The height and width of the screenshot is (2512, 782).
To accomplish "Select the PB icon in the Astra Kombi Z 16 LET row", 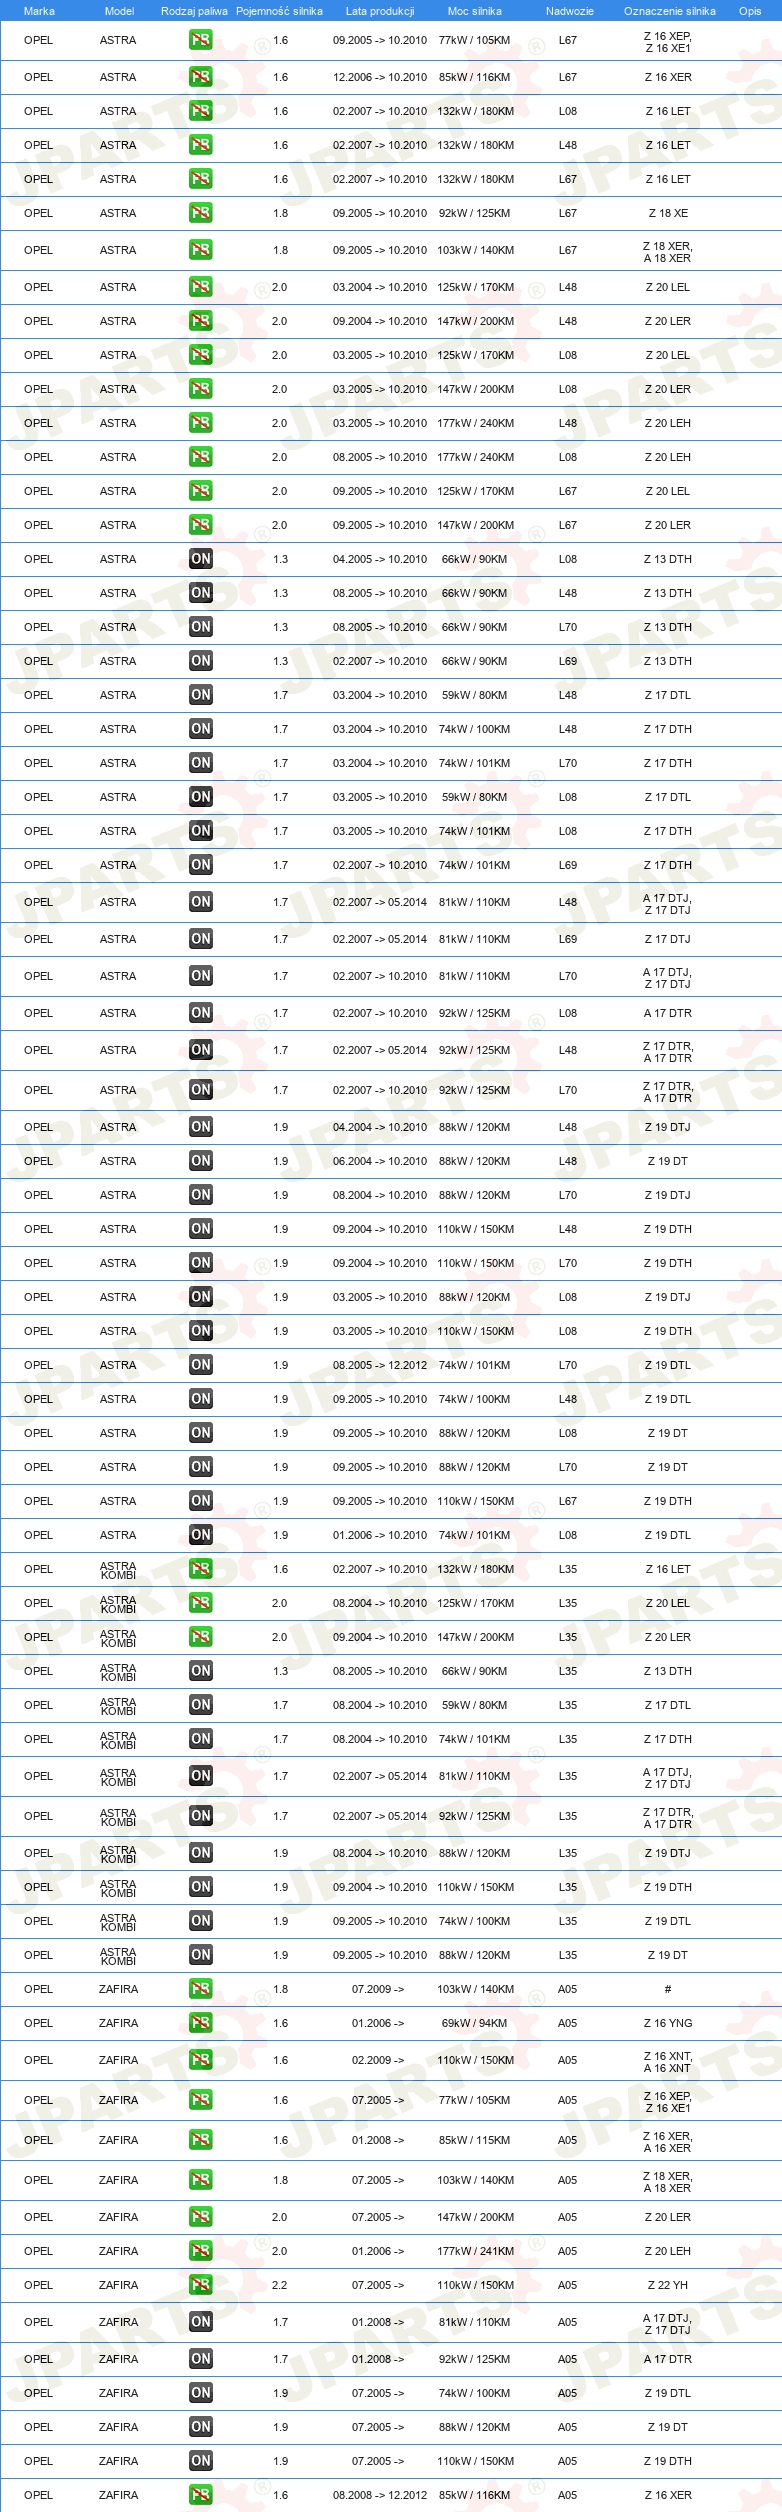I will point(200,1569).
